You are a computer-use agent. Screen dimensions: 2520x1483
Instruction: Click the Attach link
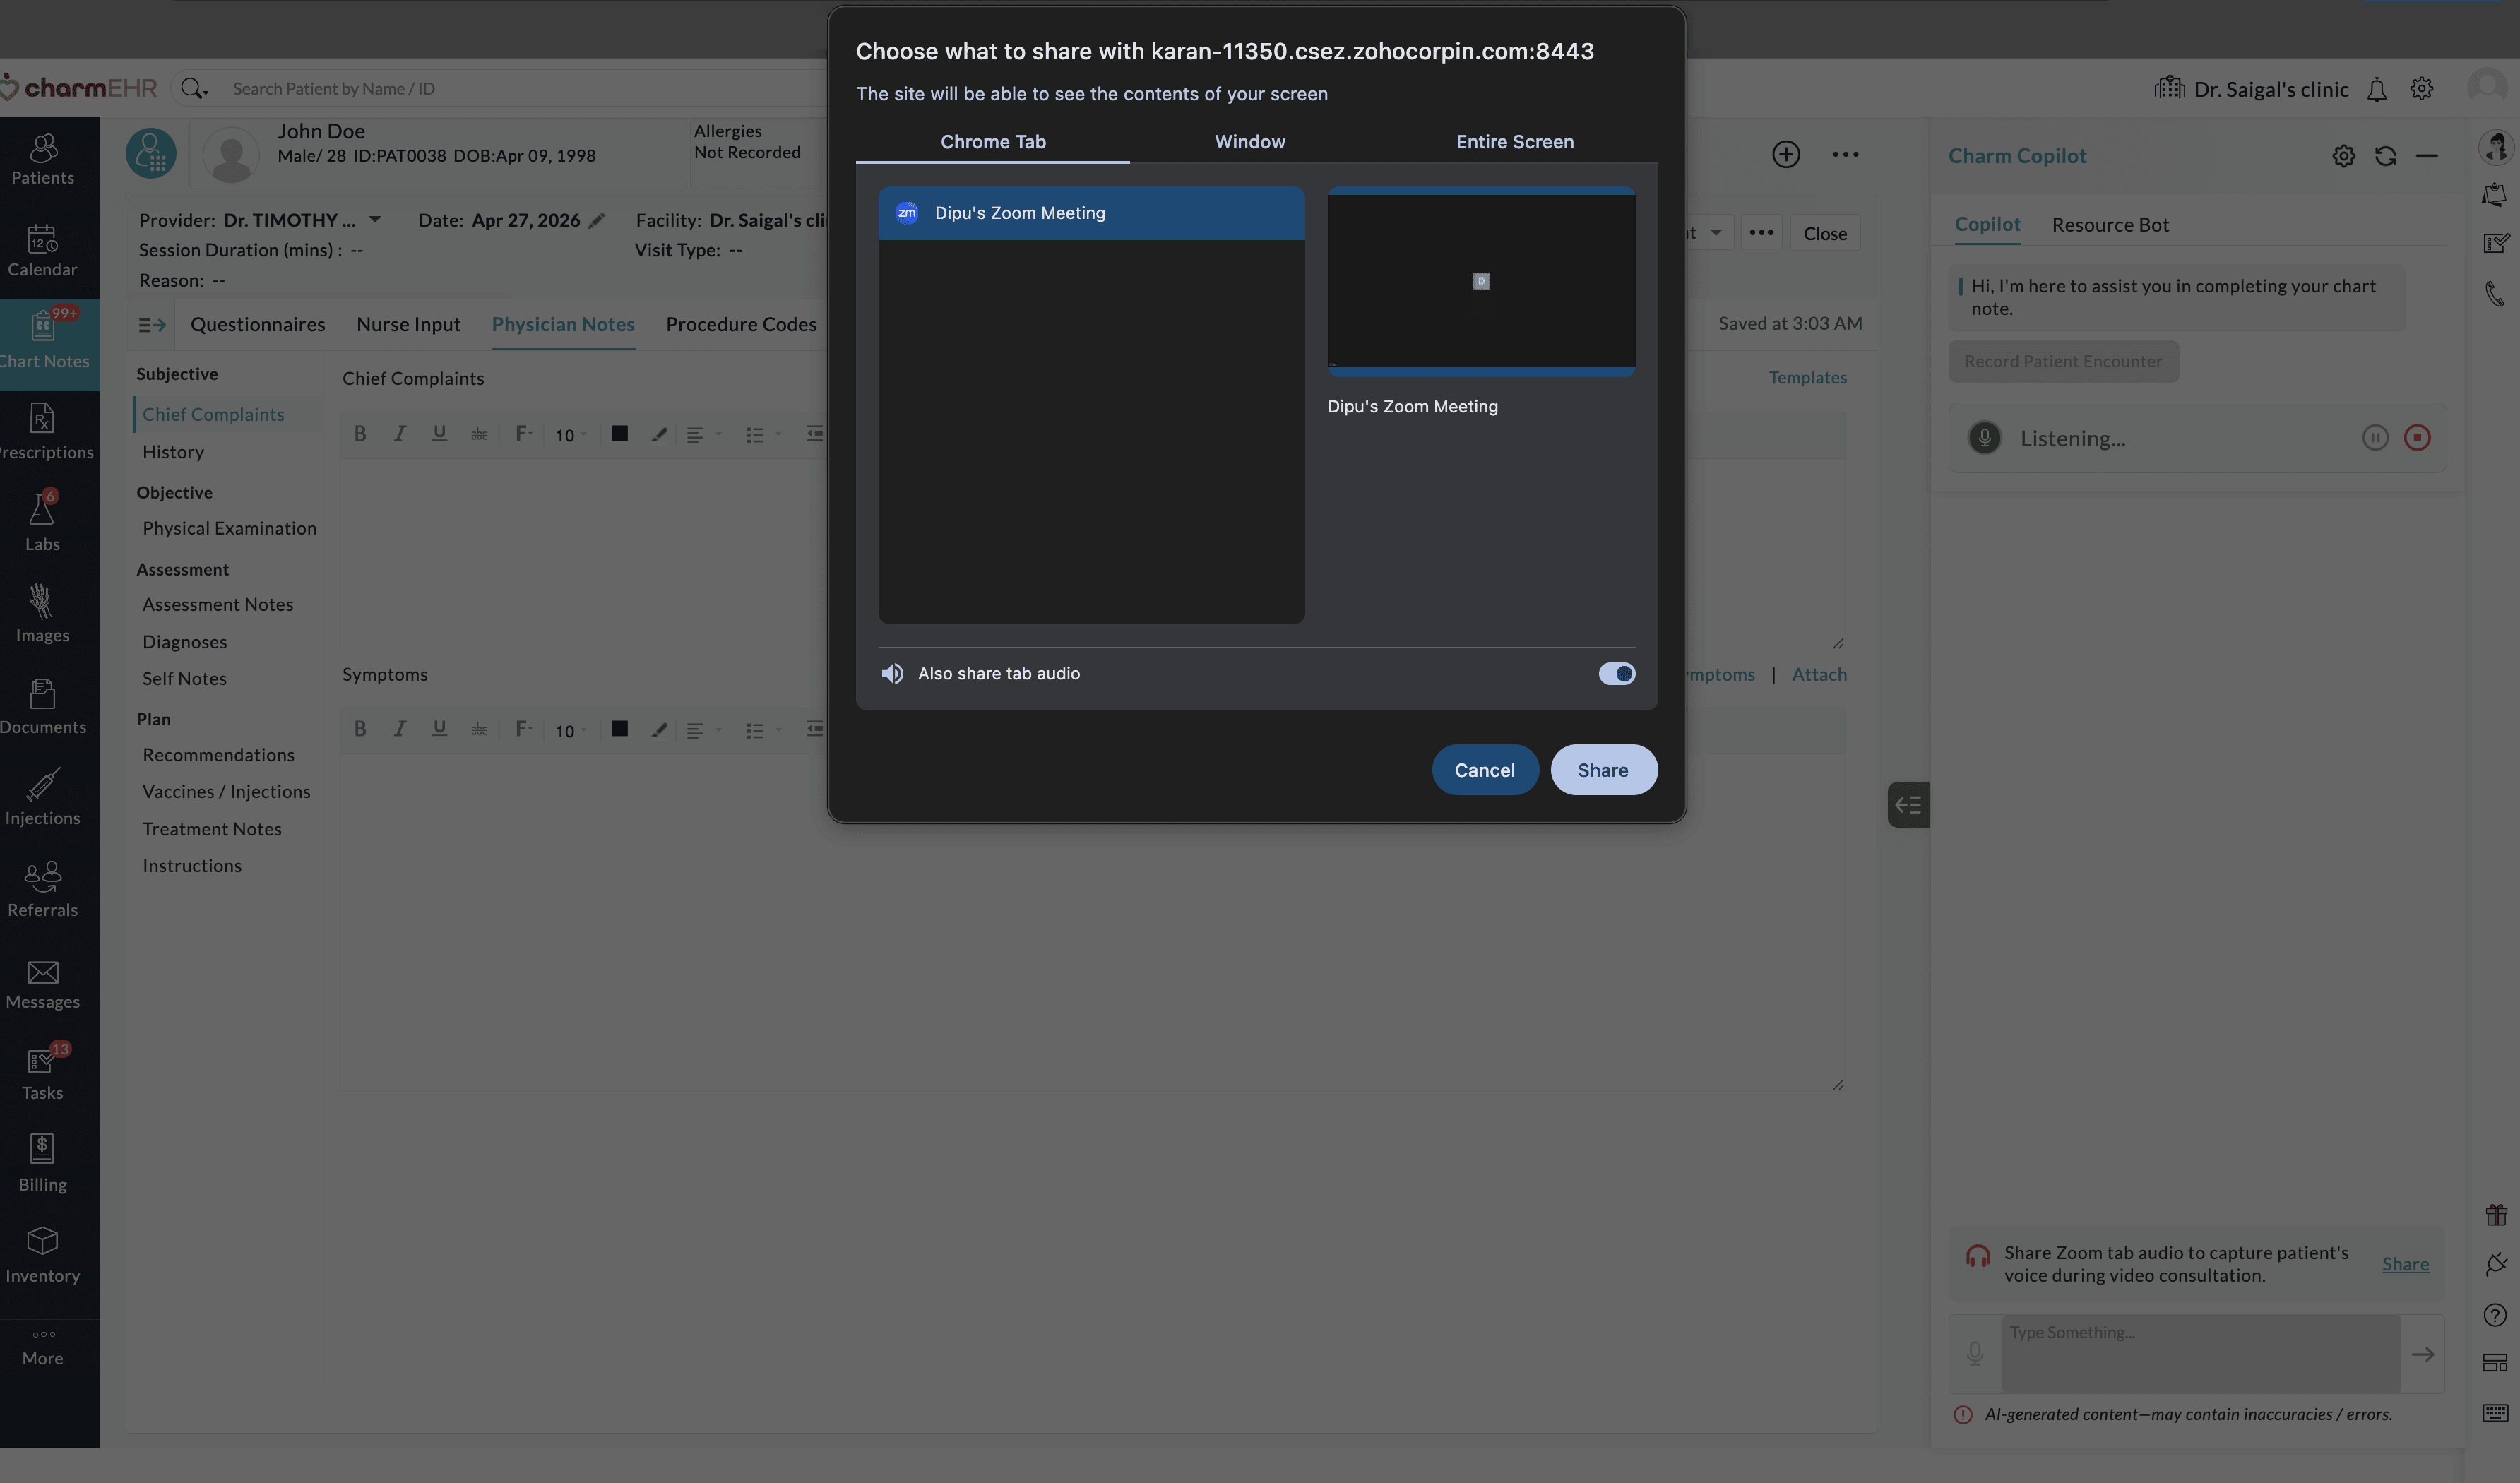pyautogui.click(x=1819, y=675)
